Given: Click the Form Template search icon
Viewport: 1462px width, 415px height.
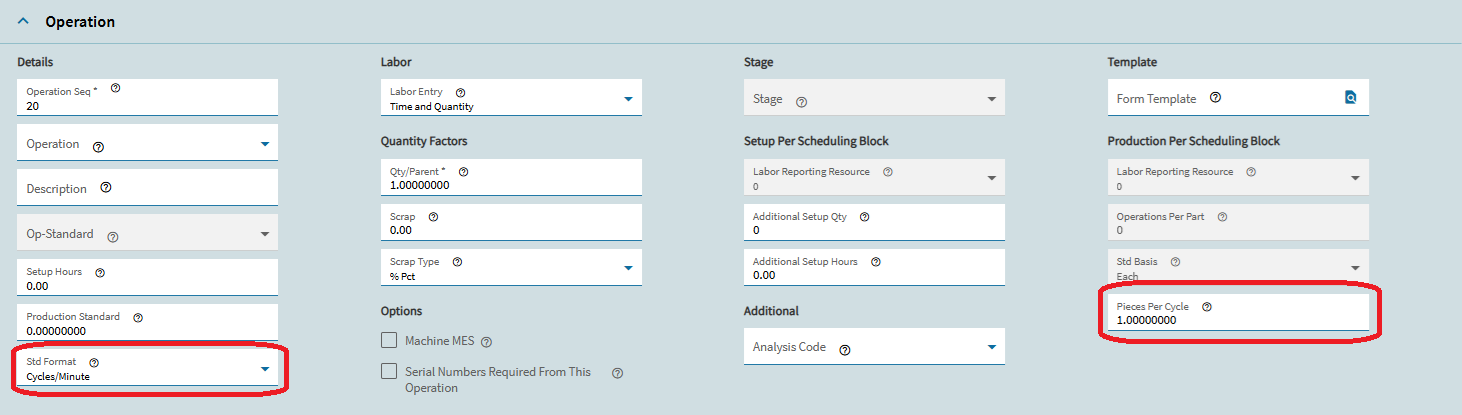Looking at the screenshot, I should coord(1350,98).
